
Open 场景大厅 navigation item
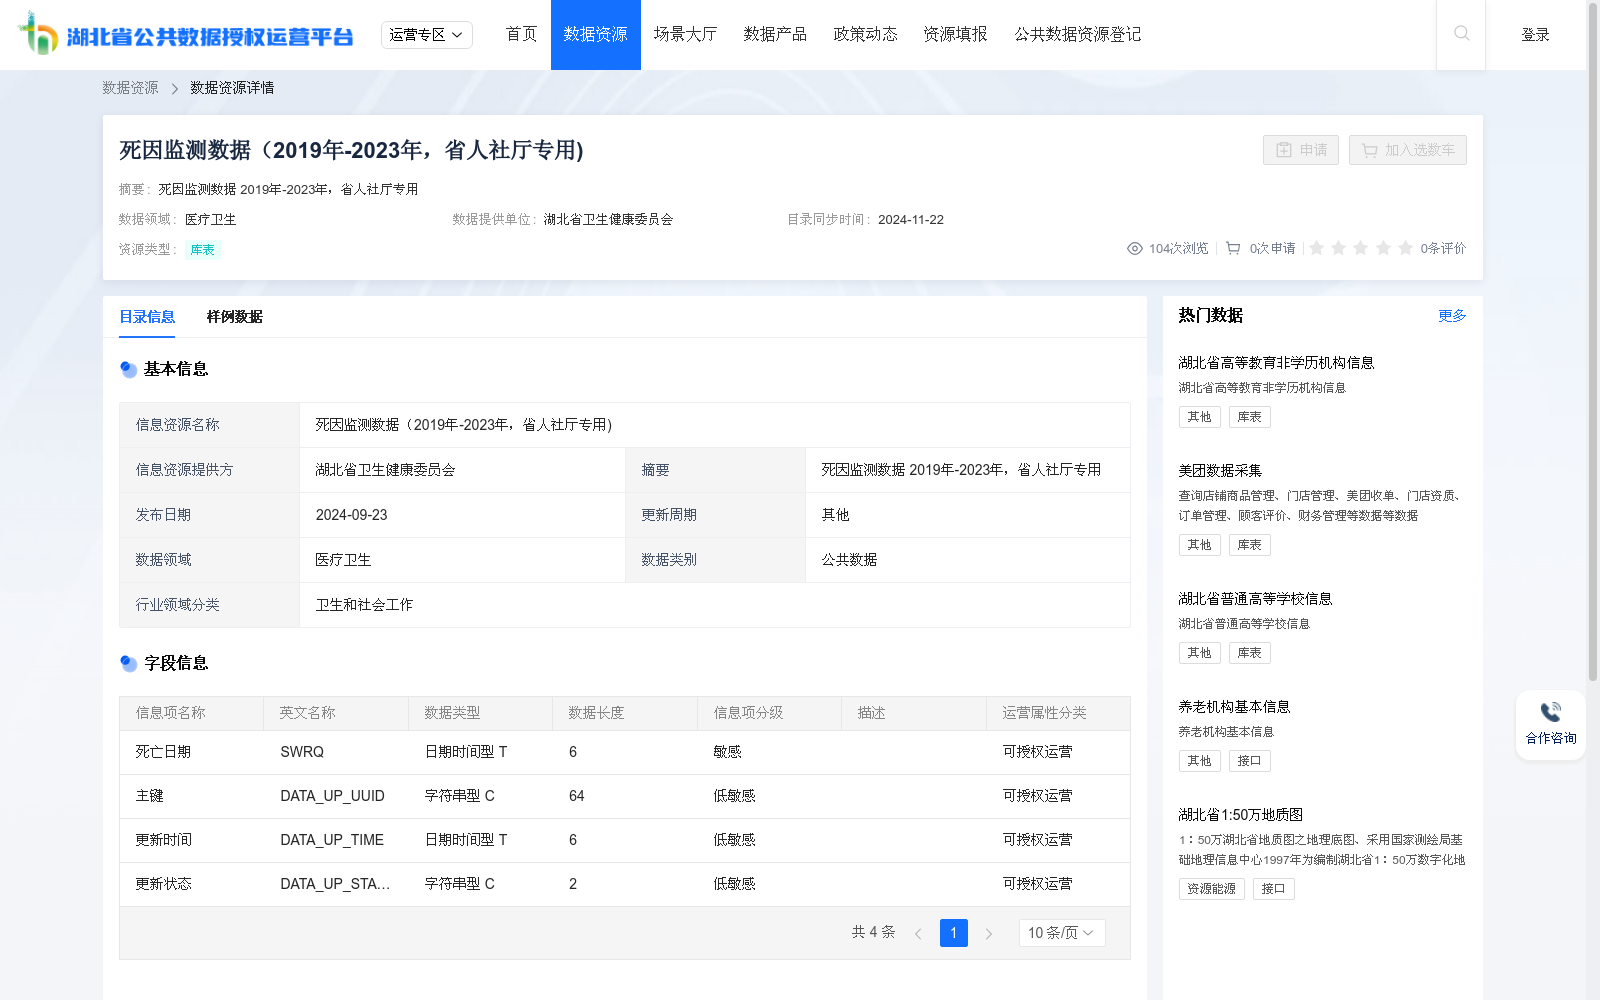coord(685,34)
